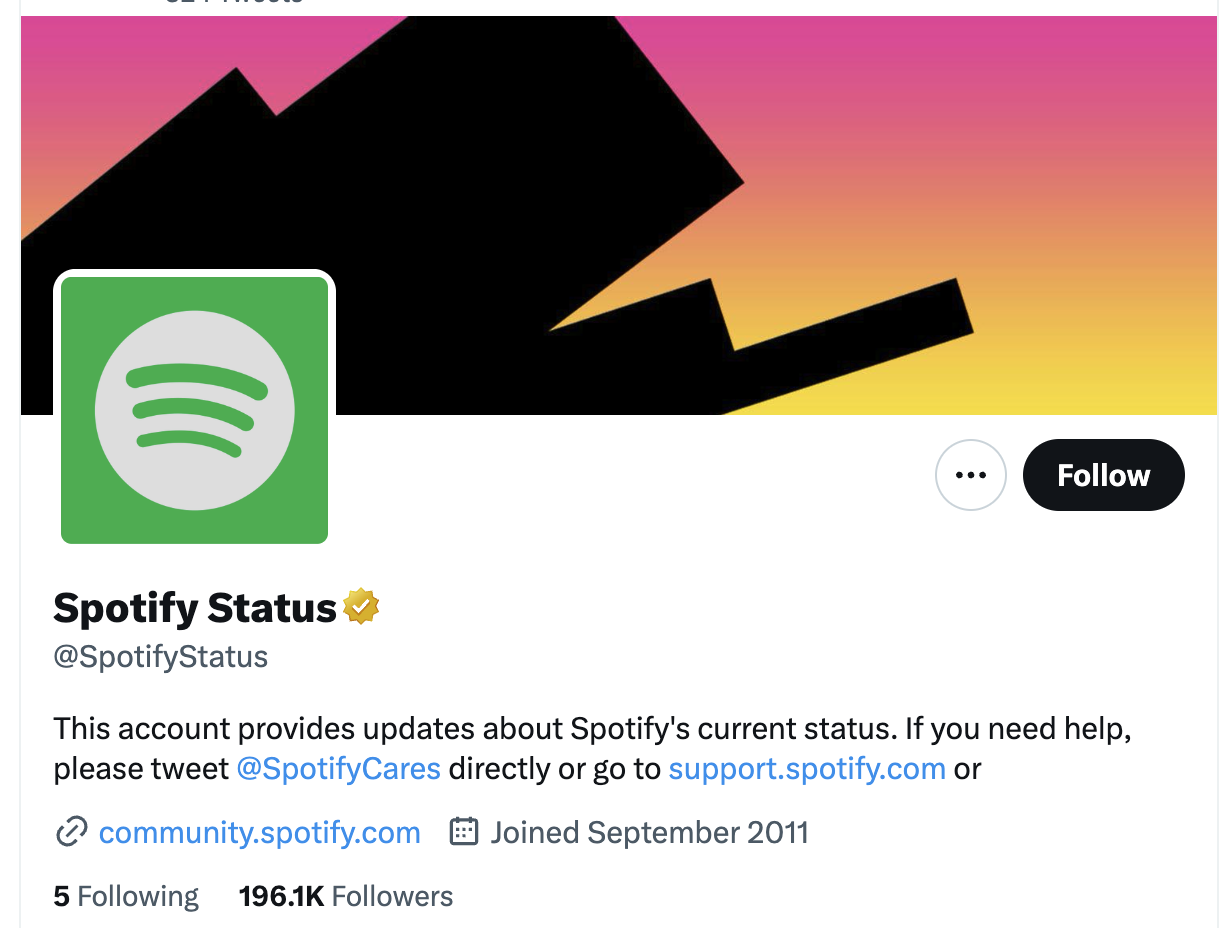The image size is (1232, 928).
Task: Click the calendar icon beside join date
Action: (464, 832)
